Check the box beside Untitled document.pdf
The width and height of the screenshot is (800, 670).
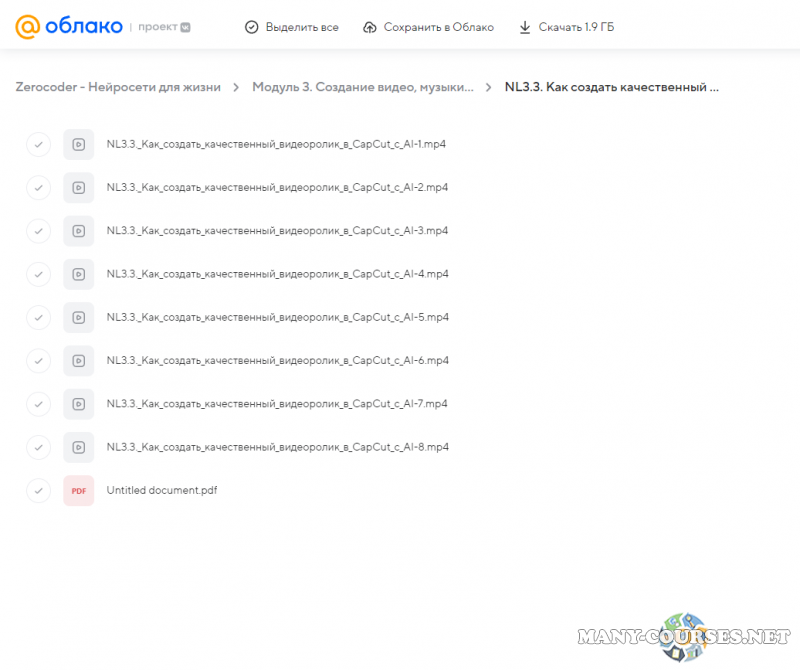pos(38,490)
